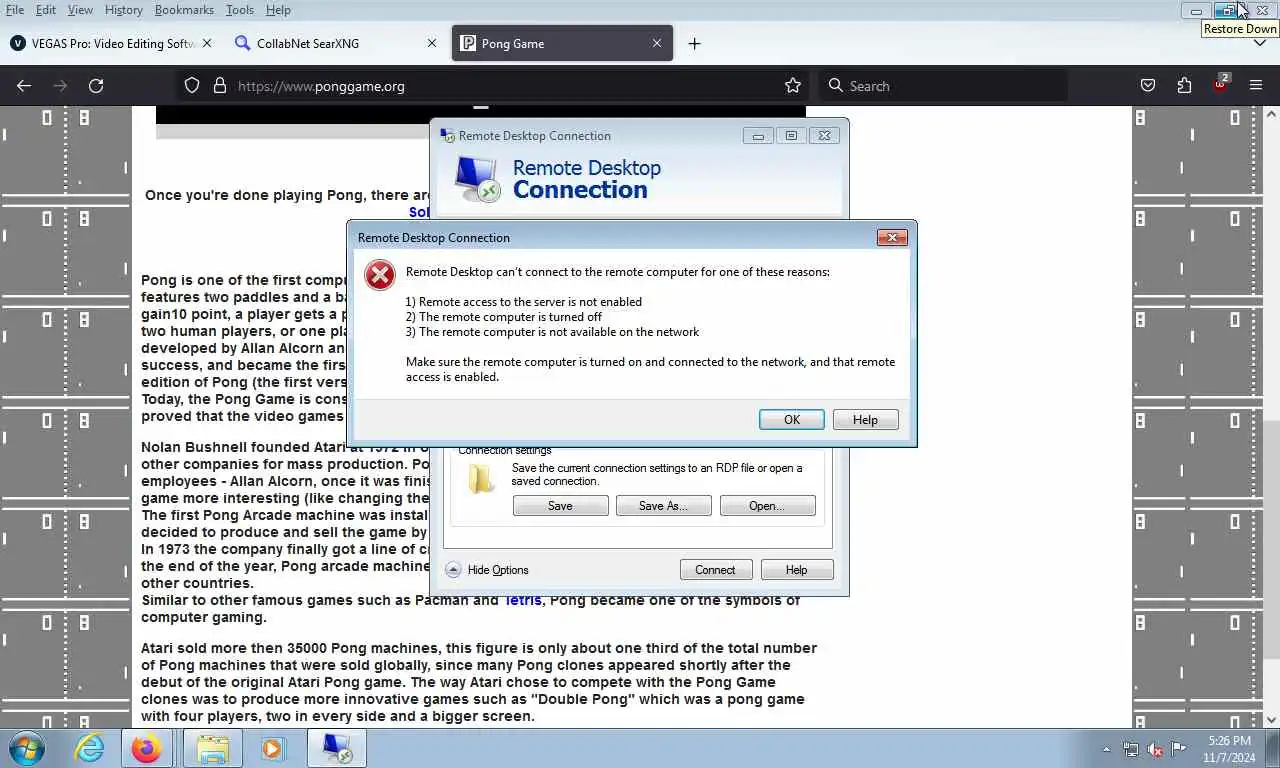Click the network tray icon

(x=1131, y=749)
